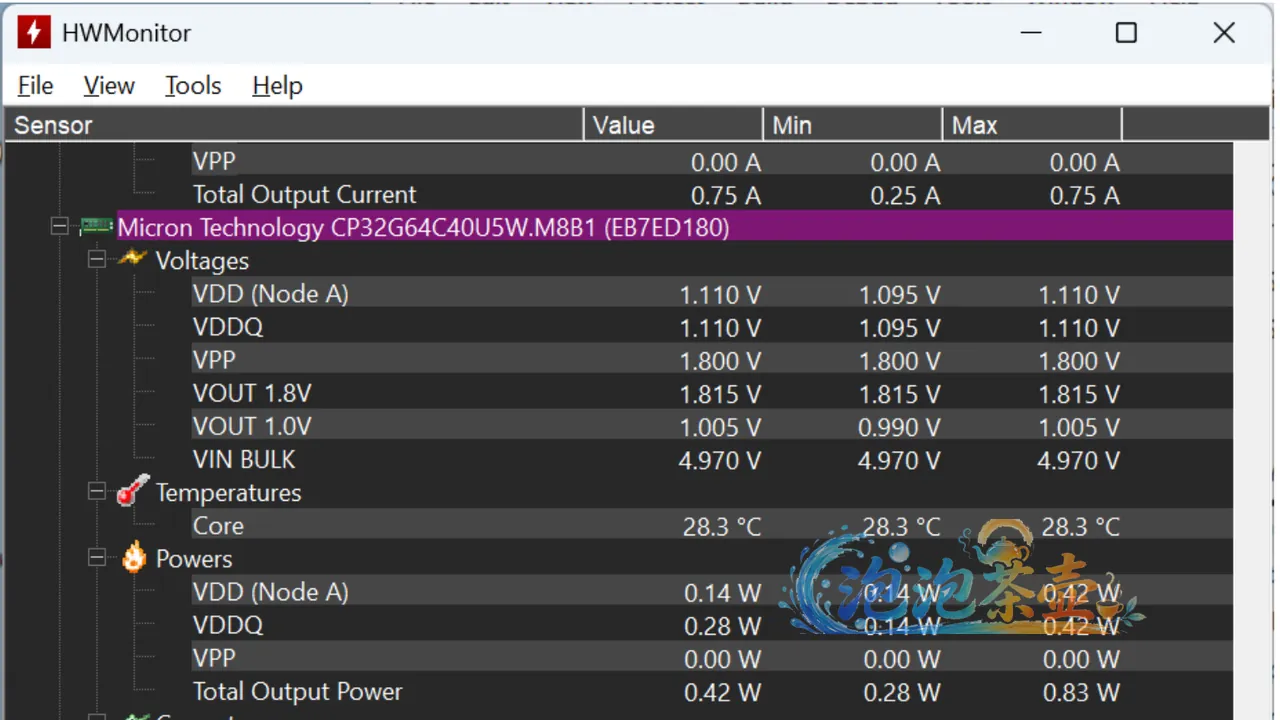
Task: Close the HWMonitor window
Action: pyautogui.click(x=1224, y=33)
